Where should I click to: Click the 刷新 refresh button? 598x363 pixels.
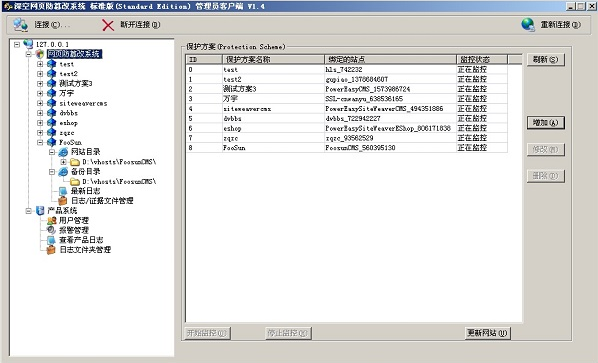tap(545, 59)
